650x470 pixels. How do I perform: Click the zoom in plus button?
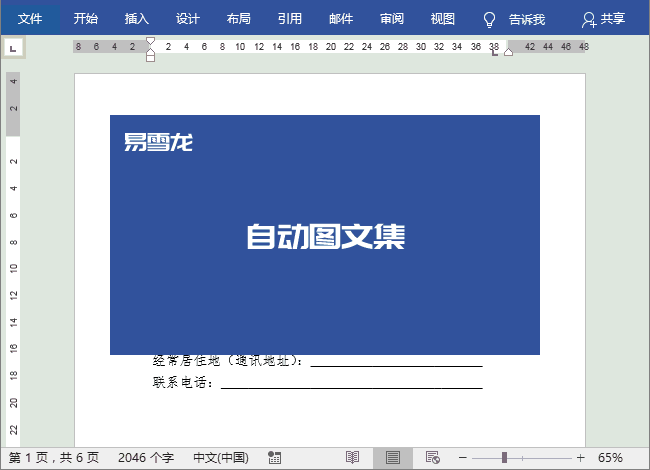580,458
